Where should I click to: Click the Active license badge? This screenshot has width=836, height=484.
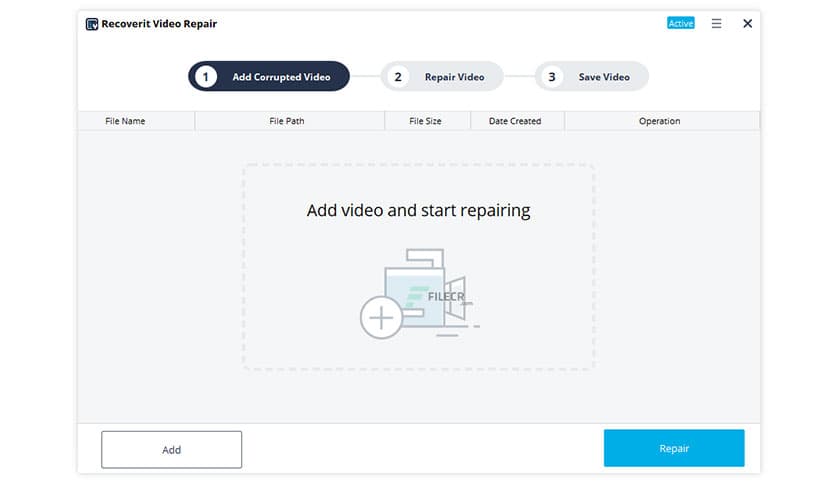tap(680, 23)
